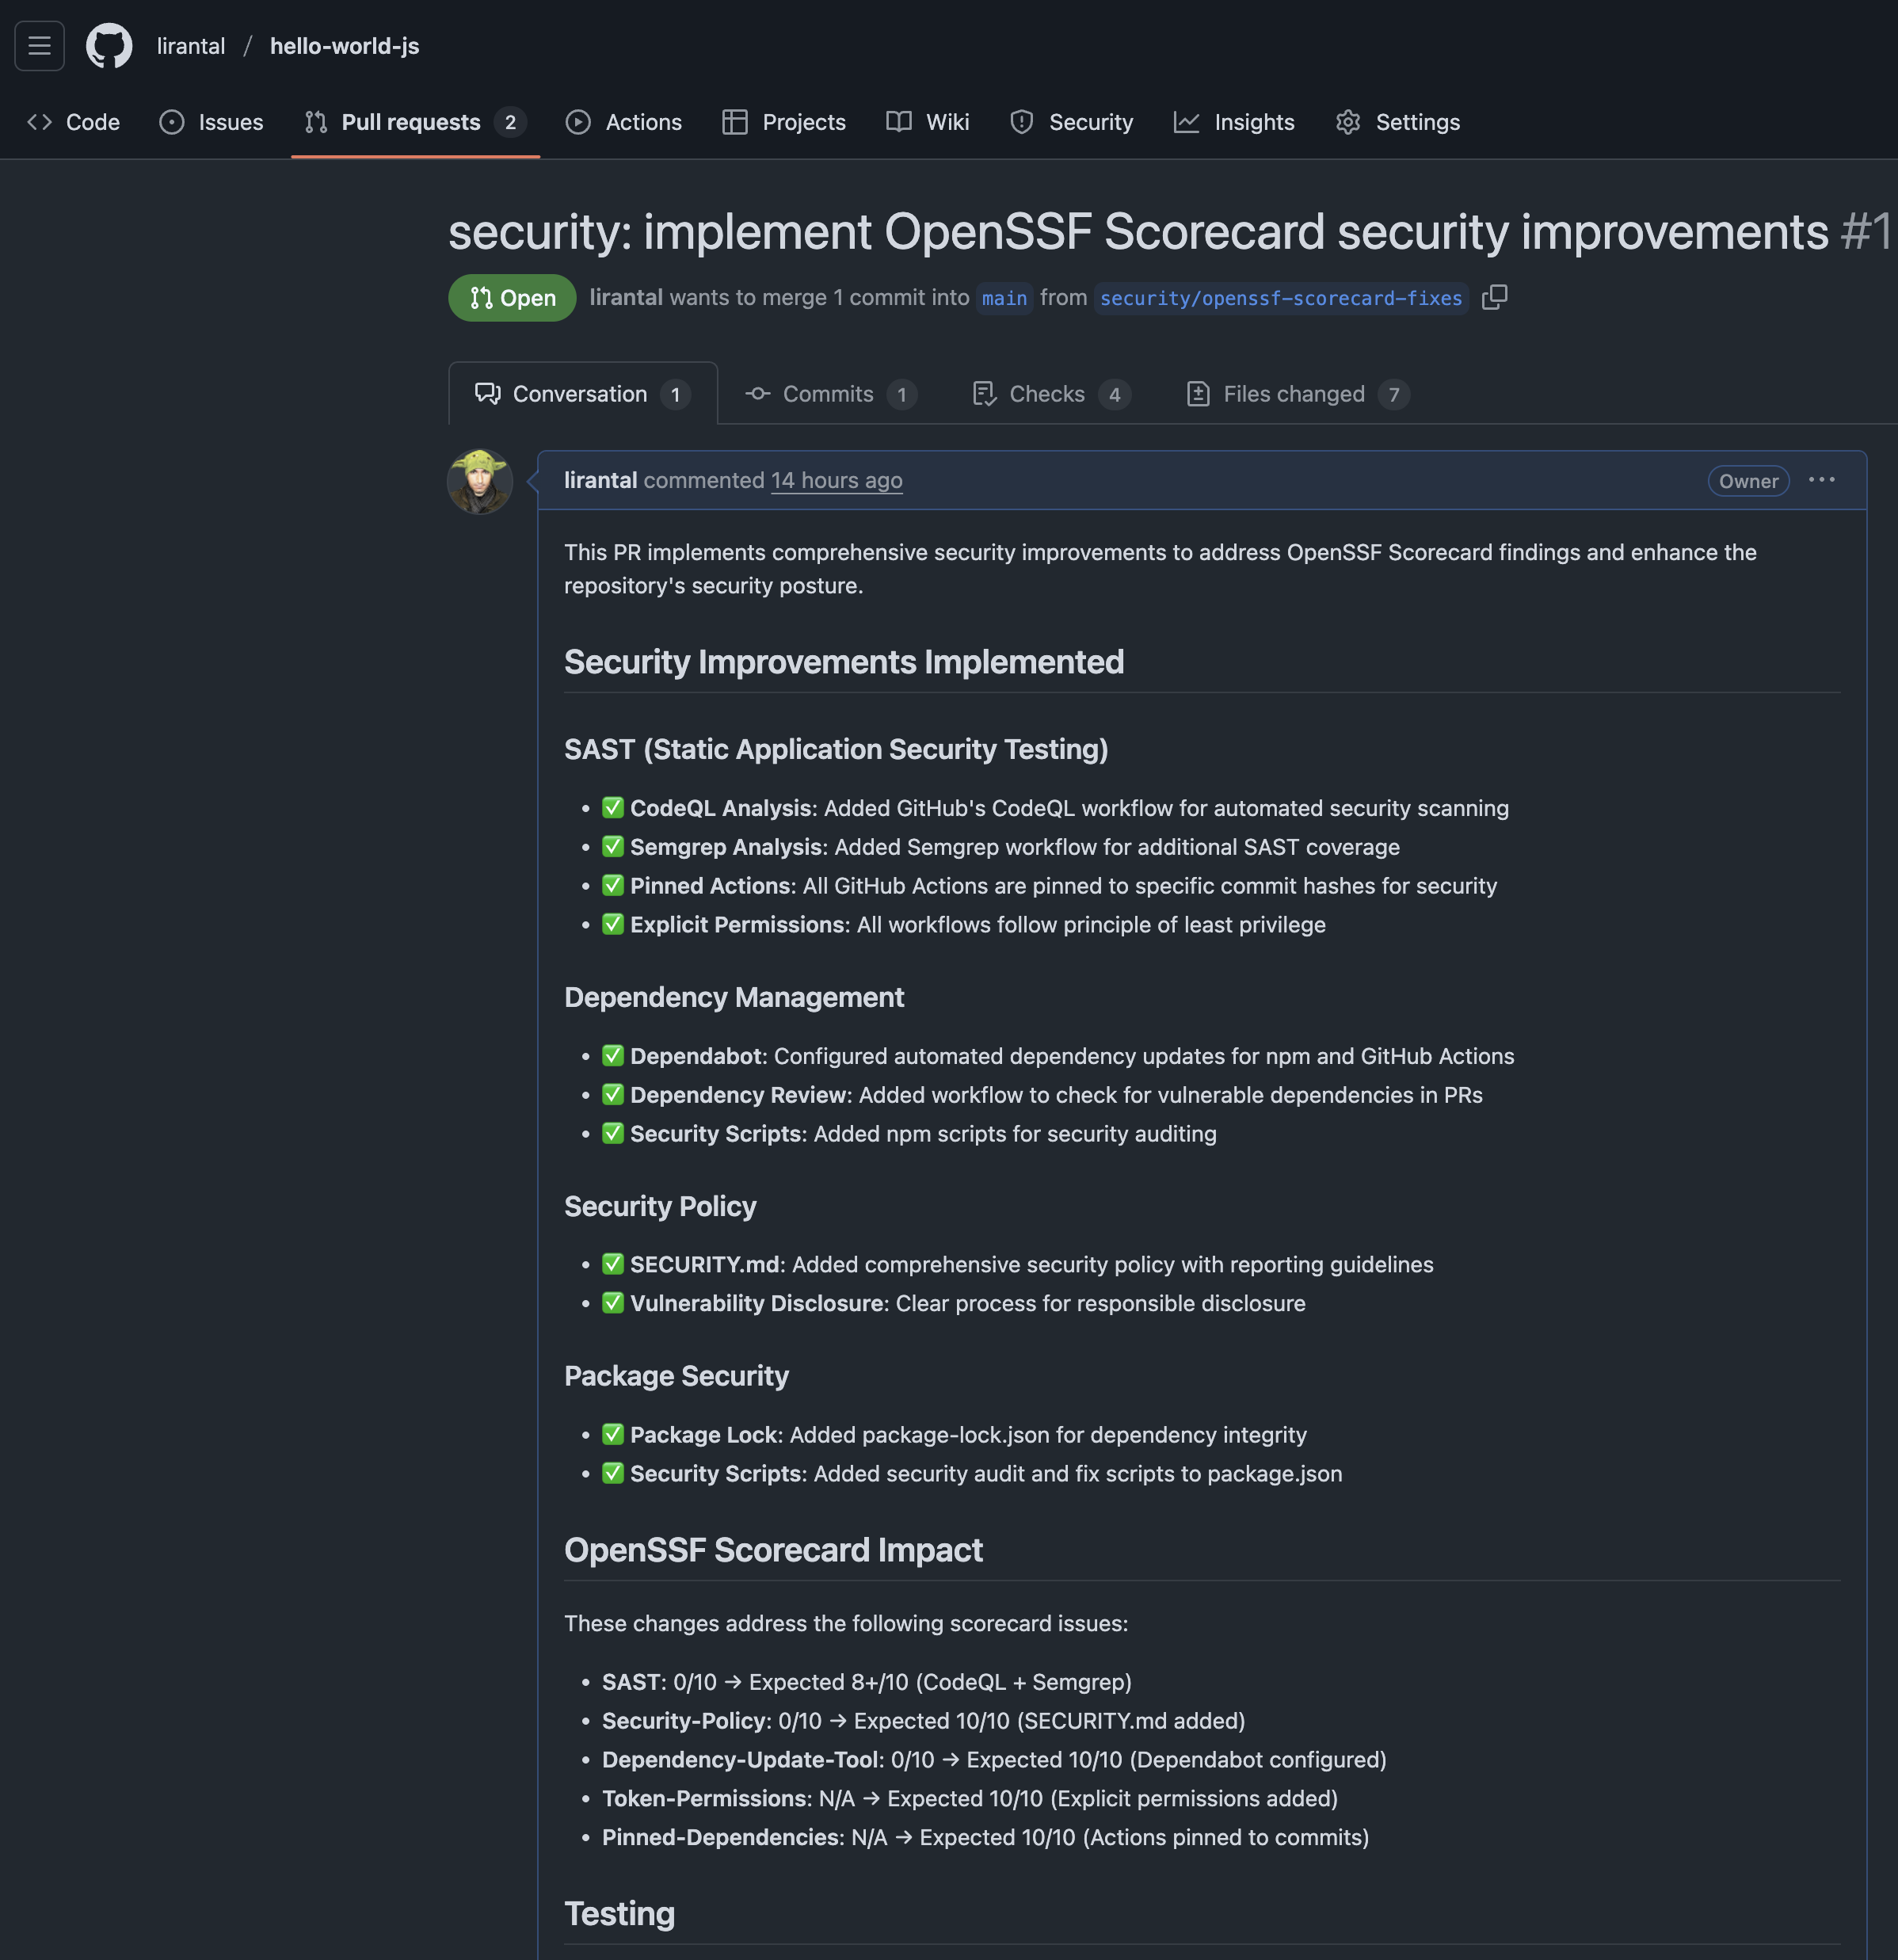Screen dimensions: 1898x1960
Task: Open repository Settings
Action: pos(1398,122)
